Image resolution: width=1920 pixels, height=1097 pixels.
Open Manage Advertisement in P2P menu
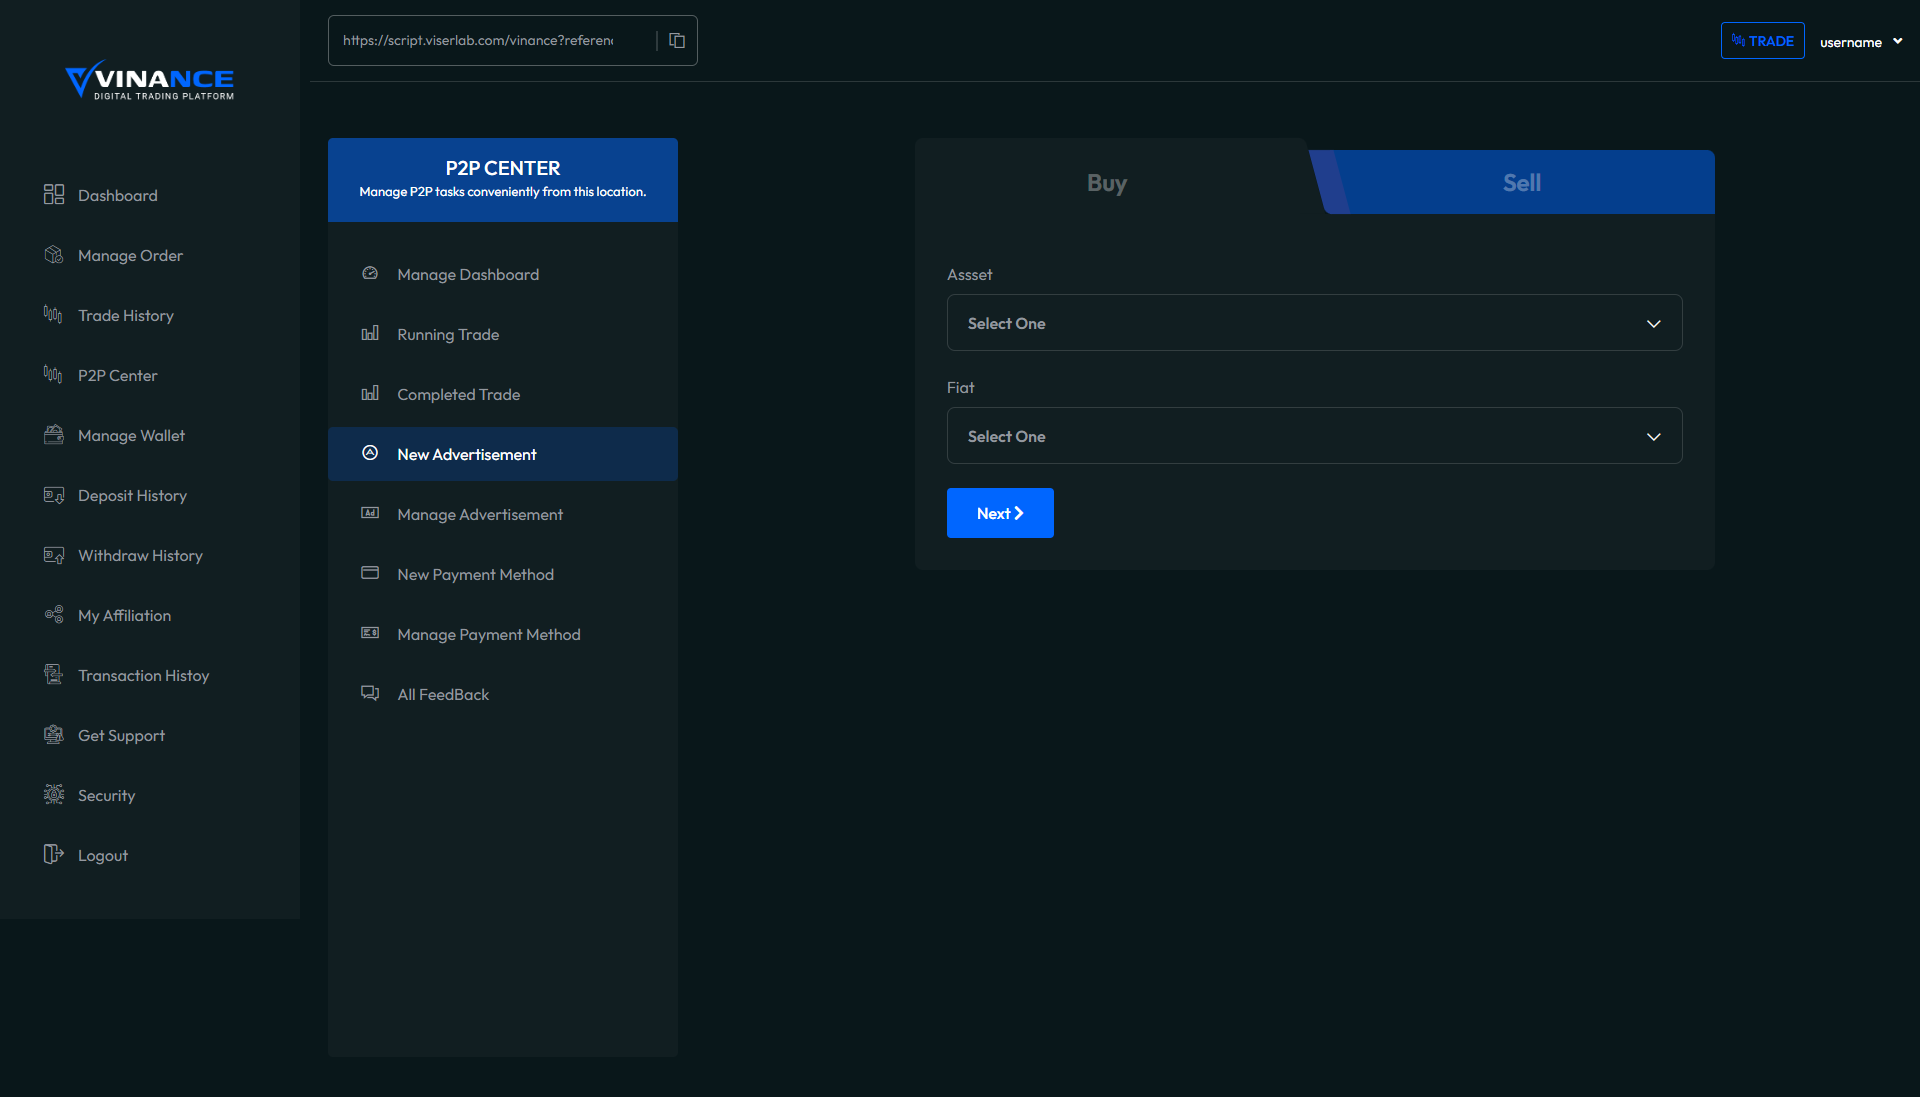(480, 514)
